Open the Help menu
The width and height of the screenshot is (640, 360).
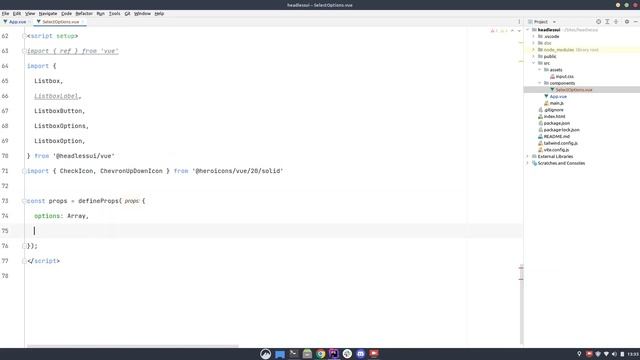pos(159,13)
